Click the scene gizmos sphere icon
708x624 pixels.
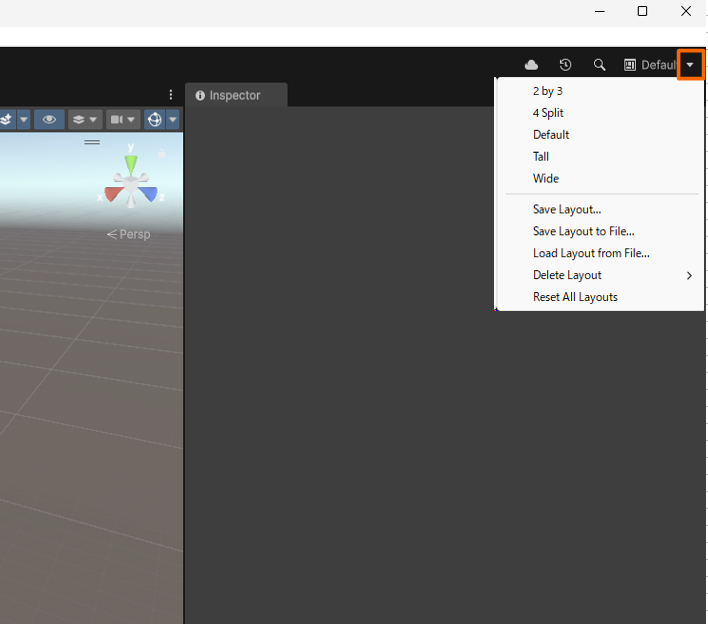coord(154,120)
